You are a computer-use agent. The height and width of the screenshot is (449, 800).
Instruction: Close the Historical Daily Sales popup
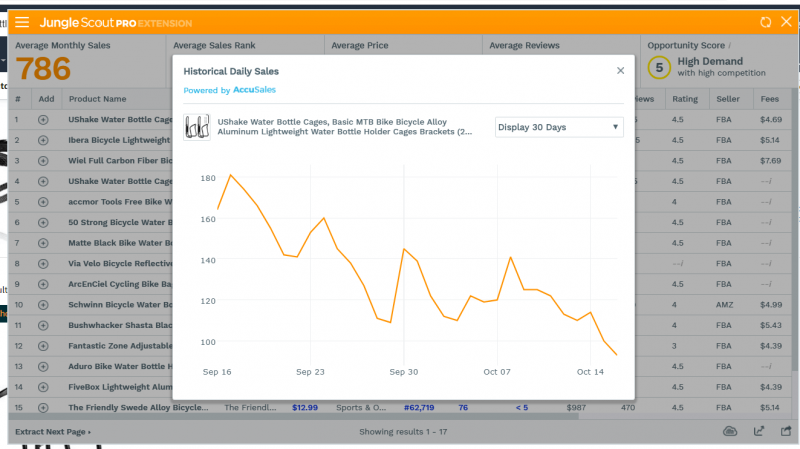(620, 71)
